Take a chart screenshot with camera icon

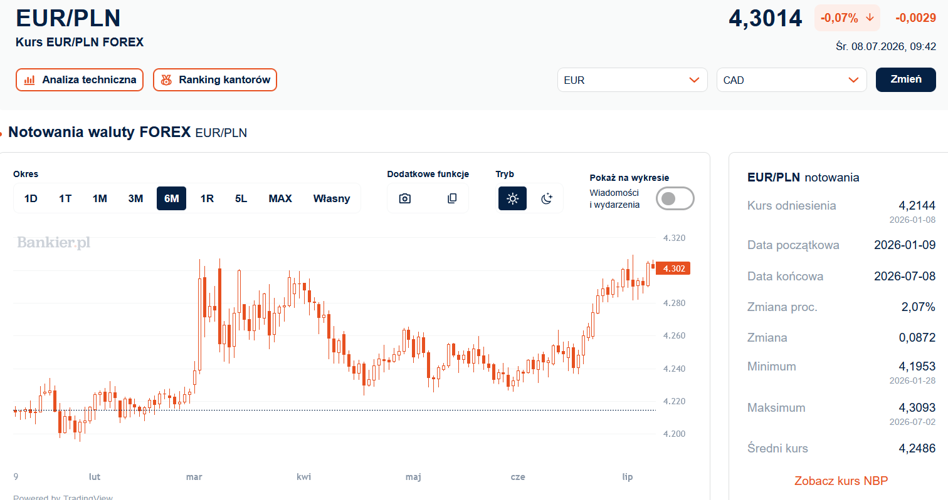click(x=405, y=198)
